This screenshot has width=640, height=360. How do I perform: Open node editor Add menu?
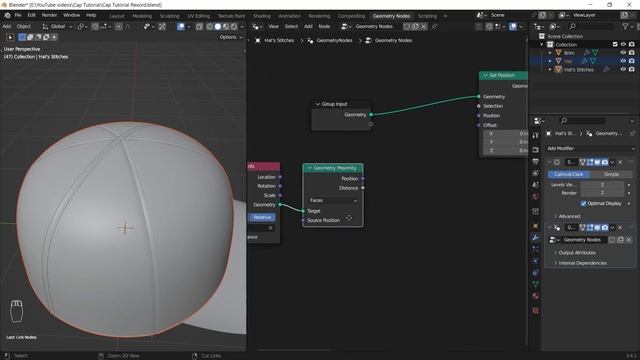(x=308, y=27)
